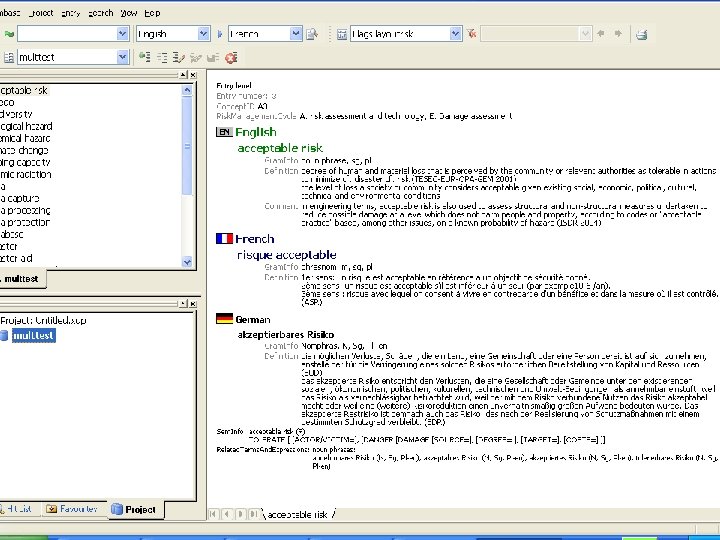Pin the term list panel
The image size is (720, 540).
click(183, 74)
